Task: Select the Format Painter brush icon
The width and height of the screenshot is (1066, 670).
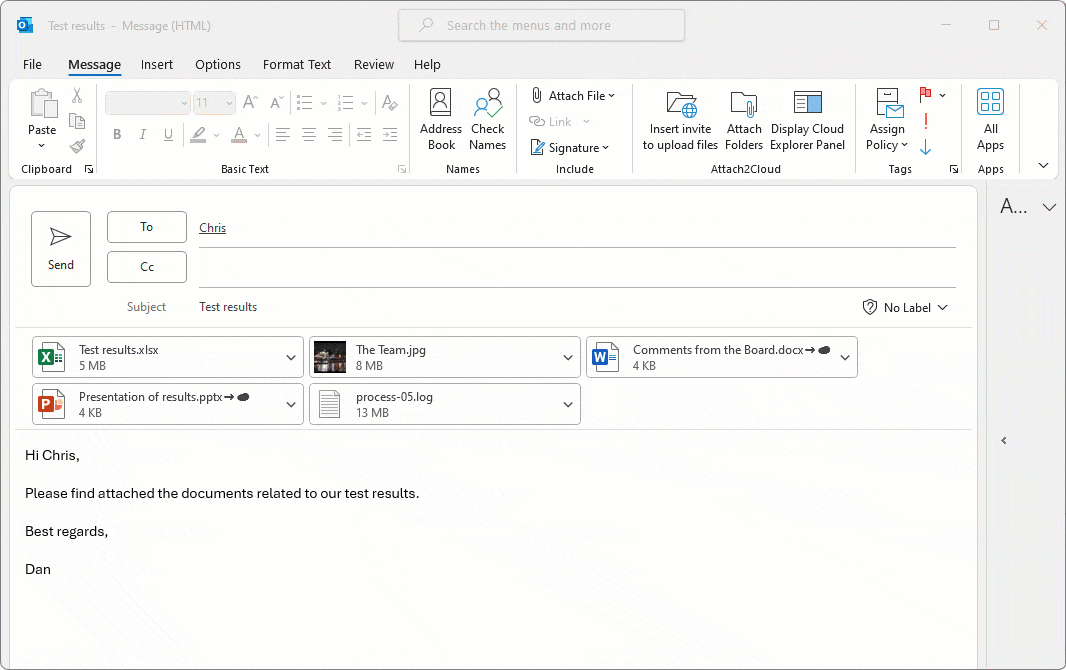Action: [x=77, y=145]
